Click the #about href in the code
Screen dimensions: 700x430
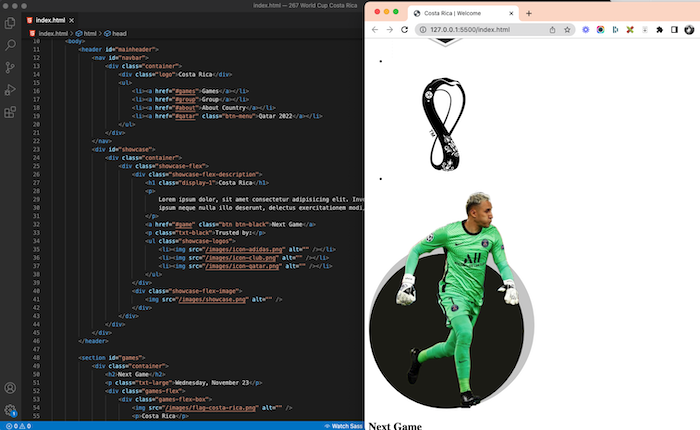(185, 108)
